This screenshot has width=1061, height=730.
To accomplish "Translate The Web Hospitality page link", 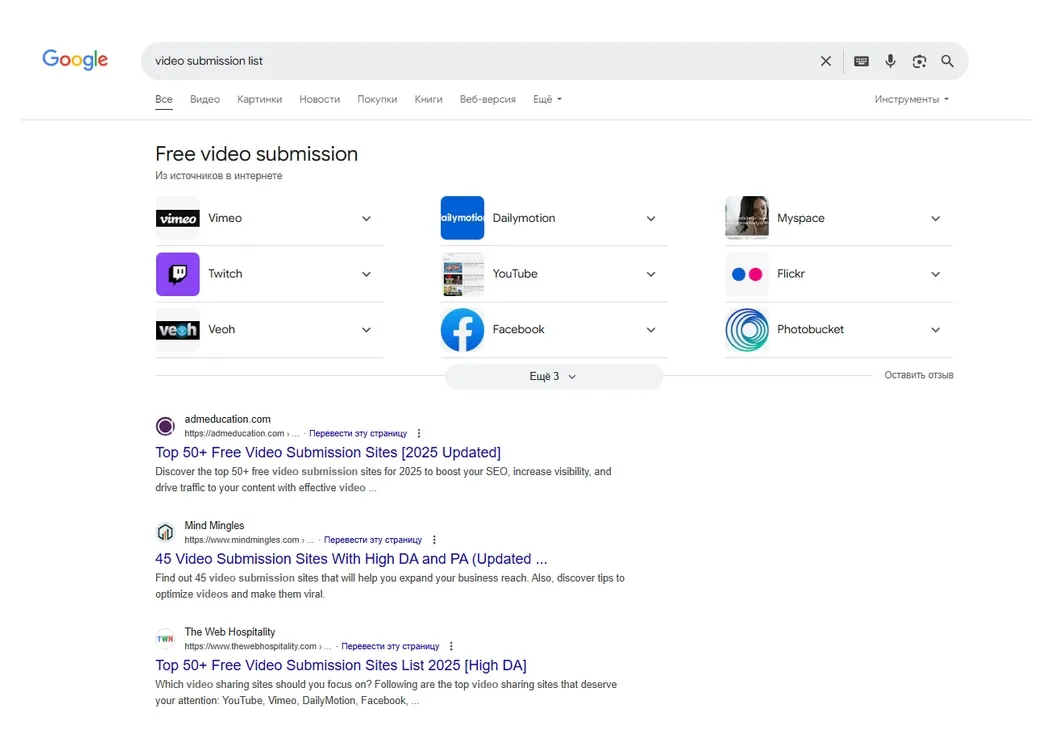I will click(x=390, y=646).
